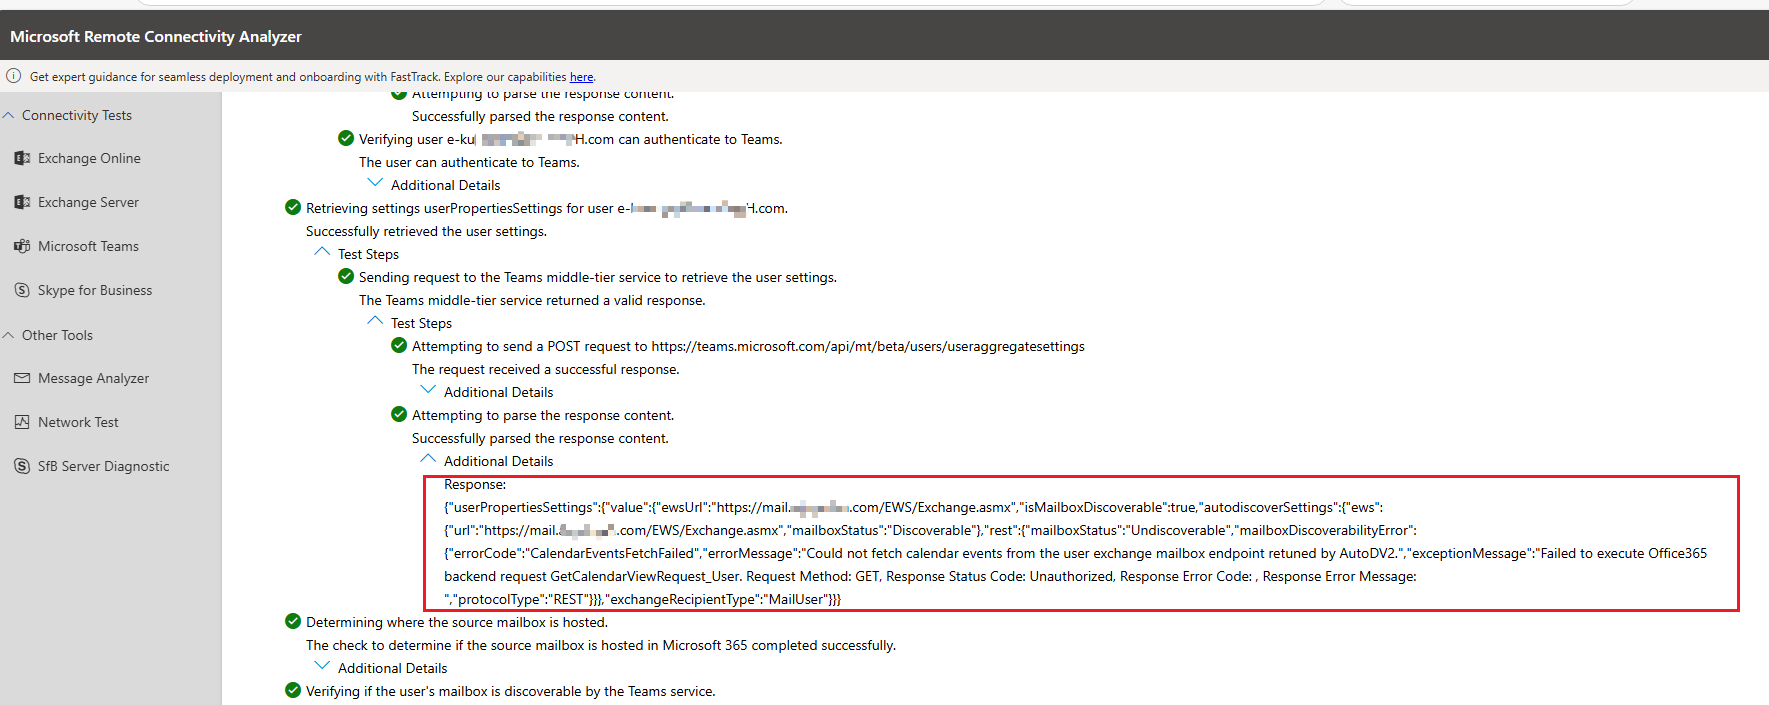
Task: Click the 'Response:' label in details
Action: point(475,484)
